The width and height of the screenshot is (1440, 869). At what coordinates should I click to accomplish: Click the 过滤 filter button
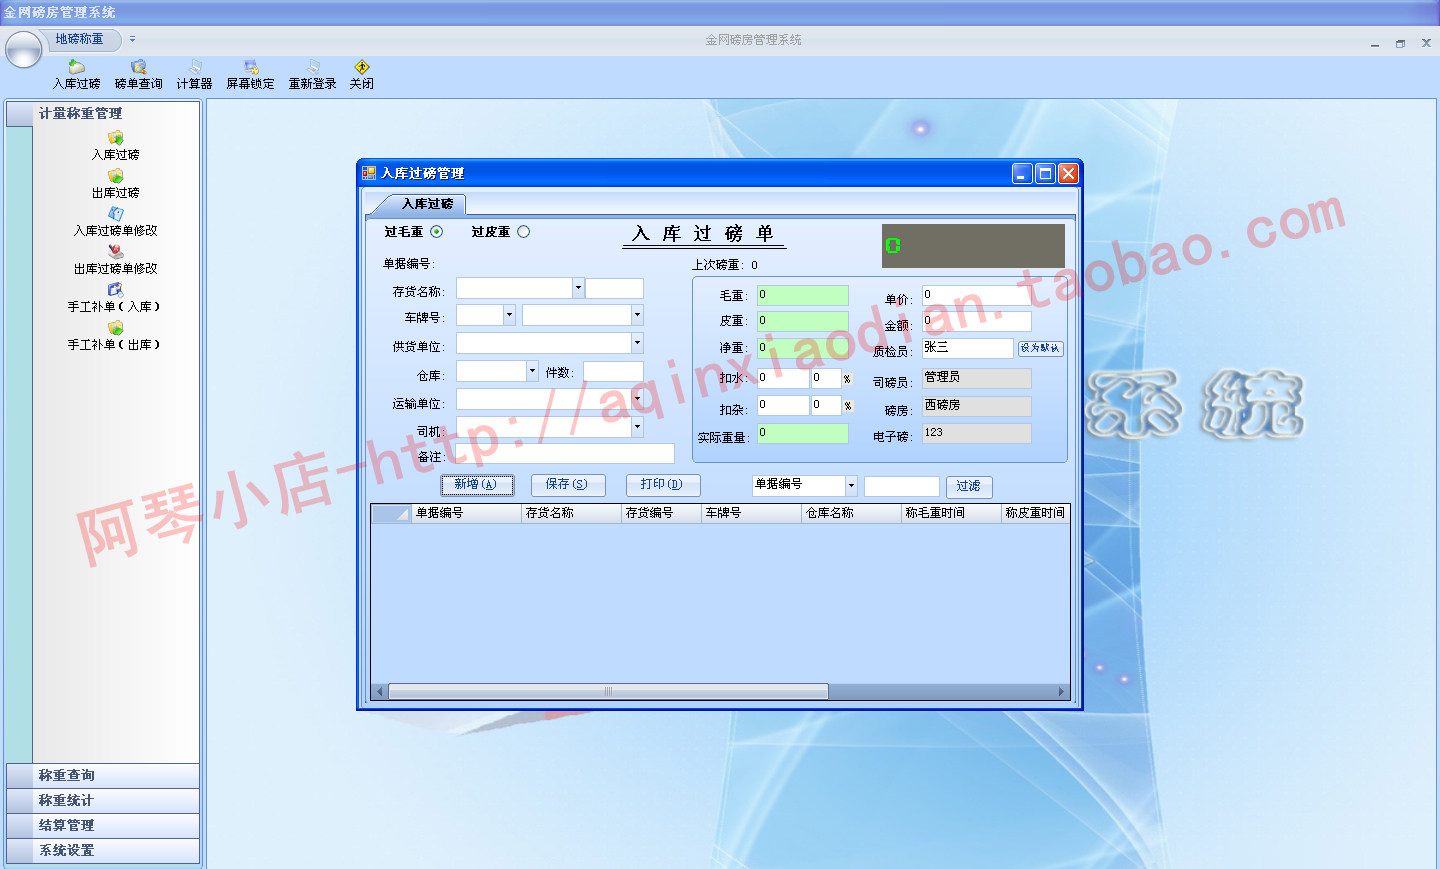(968, 486)
